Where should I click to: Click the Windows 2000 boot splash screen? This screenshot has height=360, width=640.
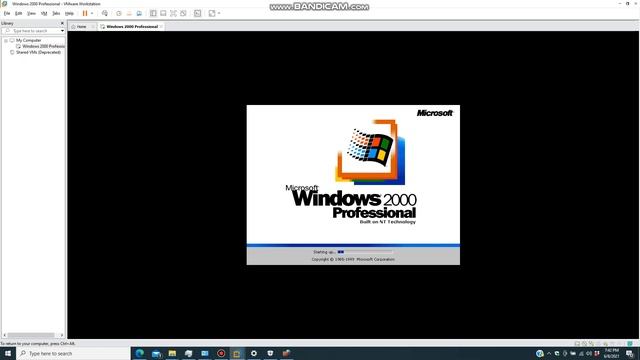[353, 185]
